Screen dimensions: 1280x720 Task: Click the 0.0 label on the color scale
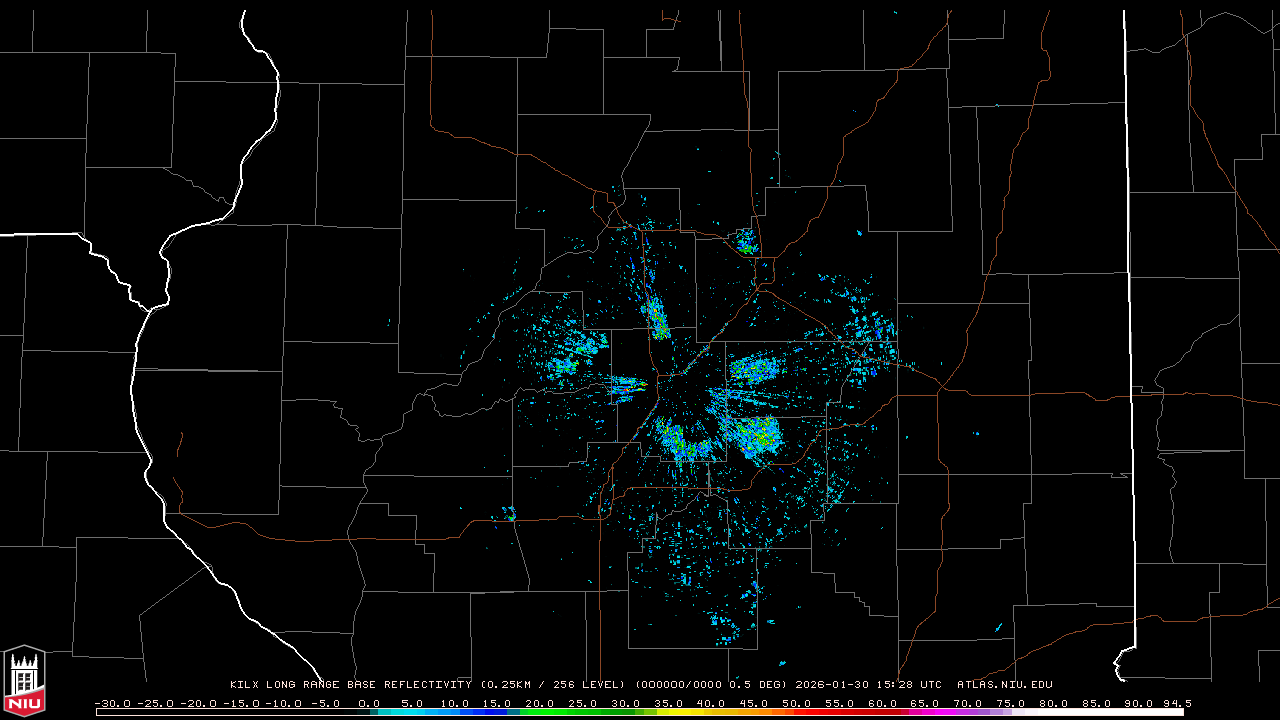(369, 703)
